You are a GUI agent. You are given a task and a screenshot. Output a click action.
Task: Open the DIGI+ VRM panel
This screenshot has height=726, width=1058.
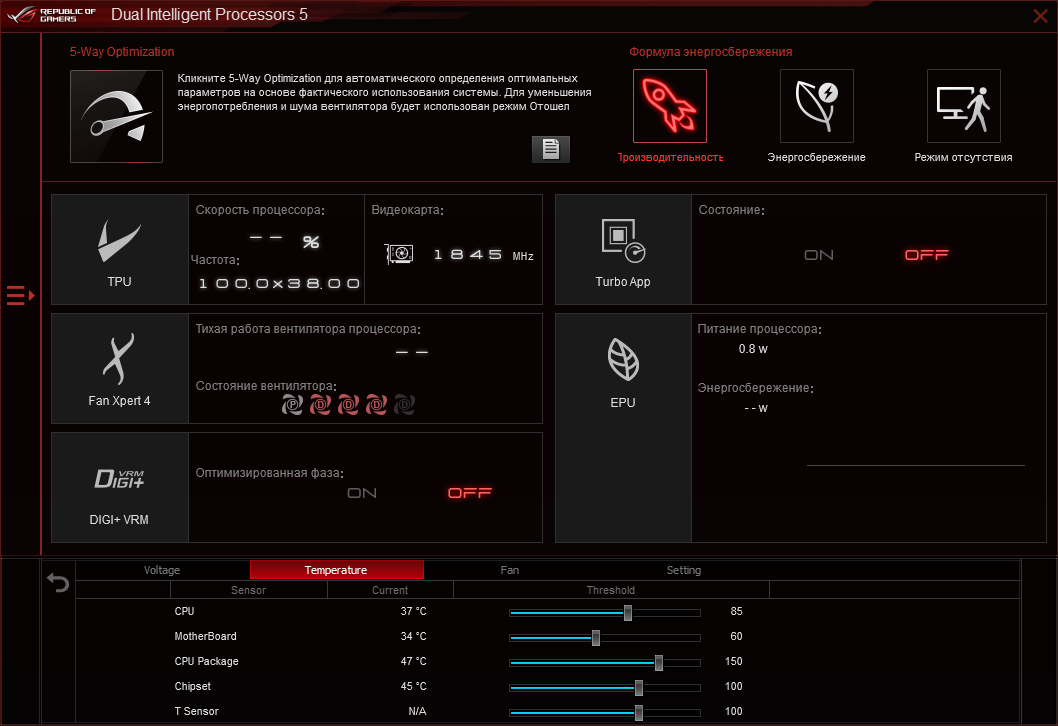119,488
